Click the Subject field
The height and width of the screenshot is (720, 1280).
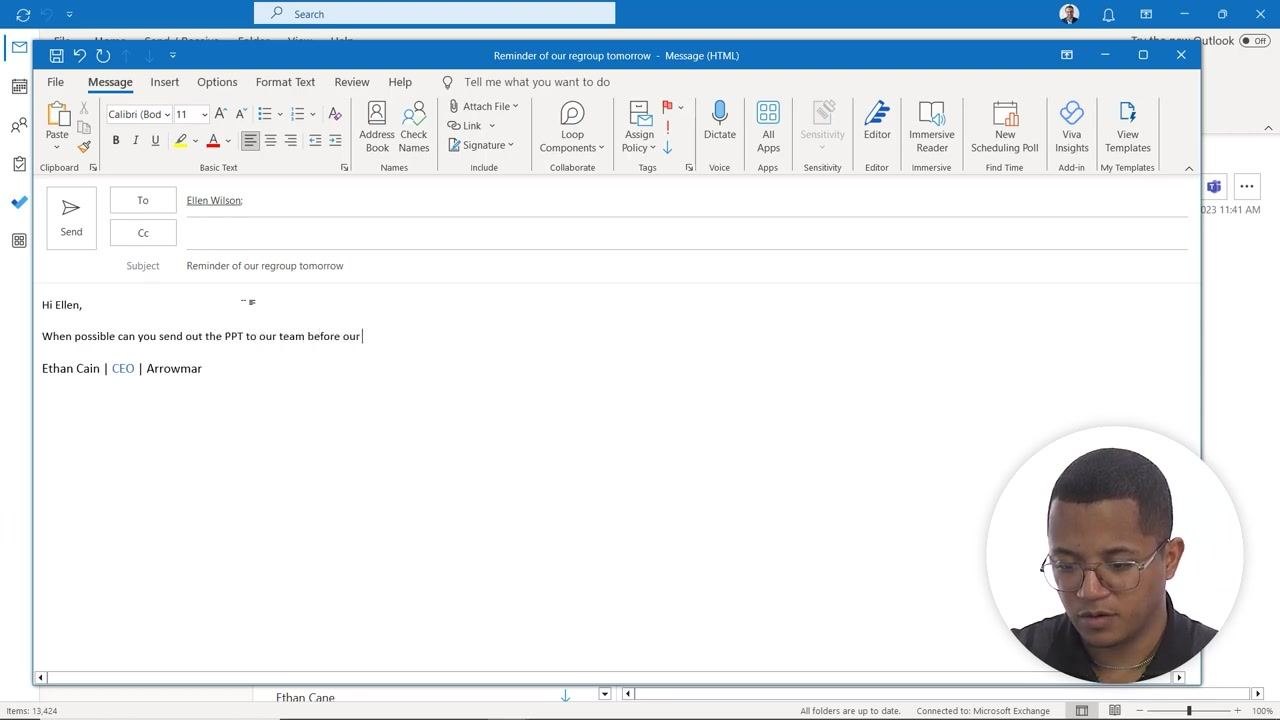686,266
